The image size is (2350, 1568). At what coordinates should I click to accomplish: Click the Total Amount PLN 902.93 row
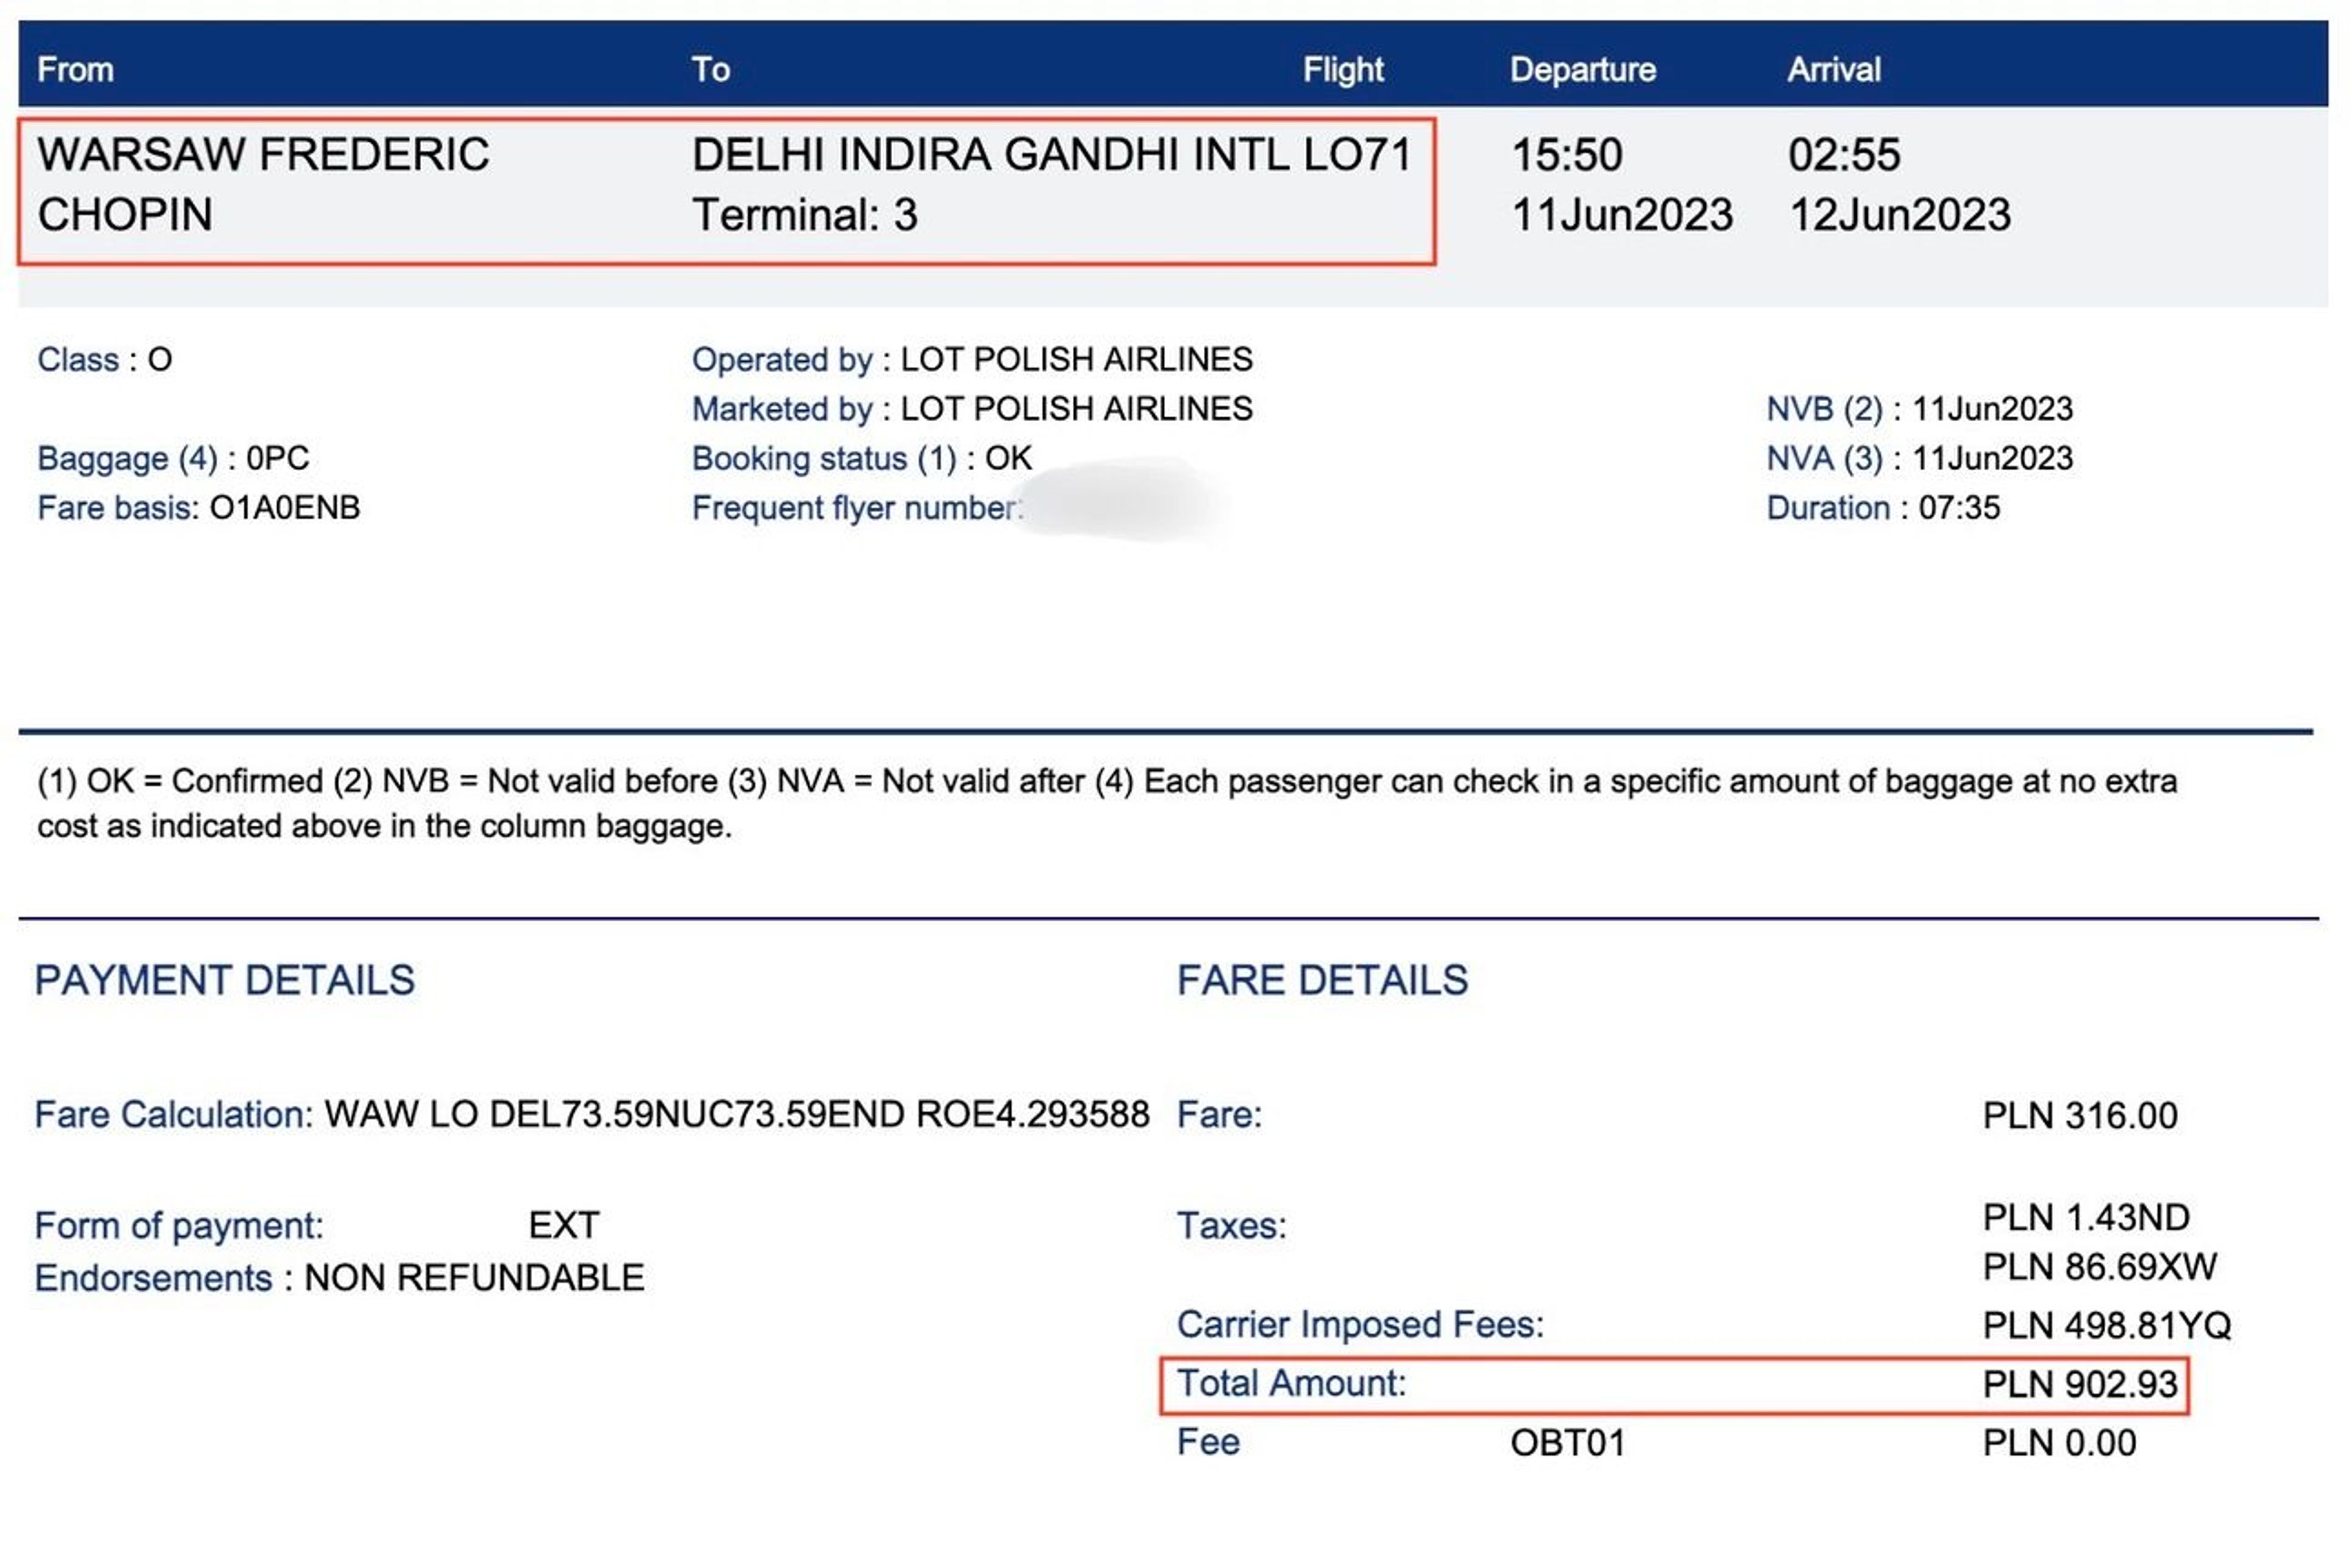click(x=1674, y=1385)
